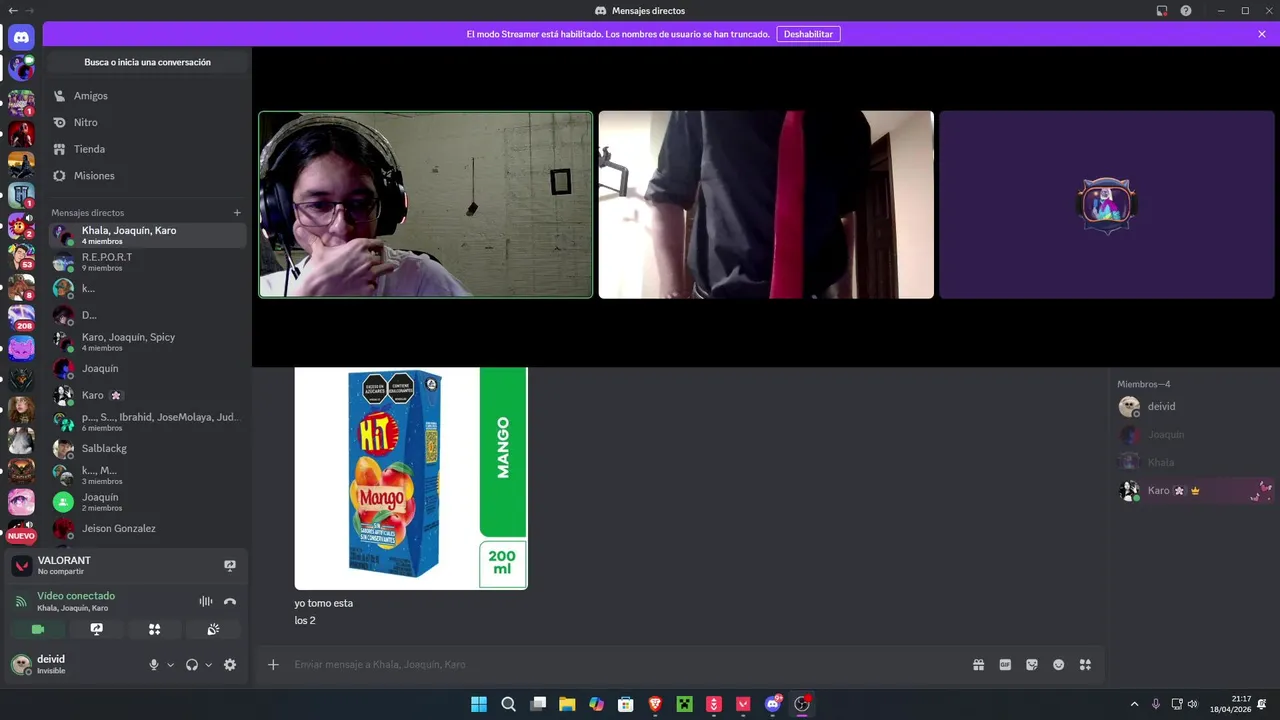Viewport: 1280px width, 720px height.
Task: Deafen headphones in user panel
Action: 192,664
